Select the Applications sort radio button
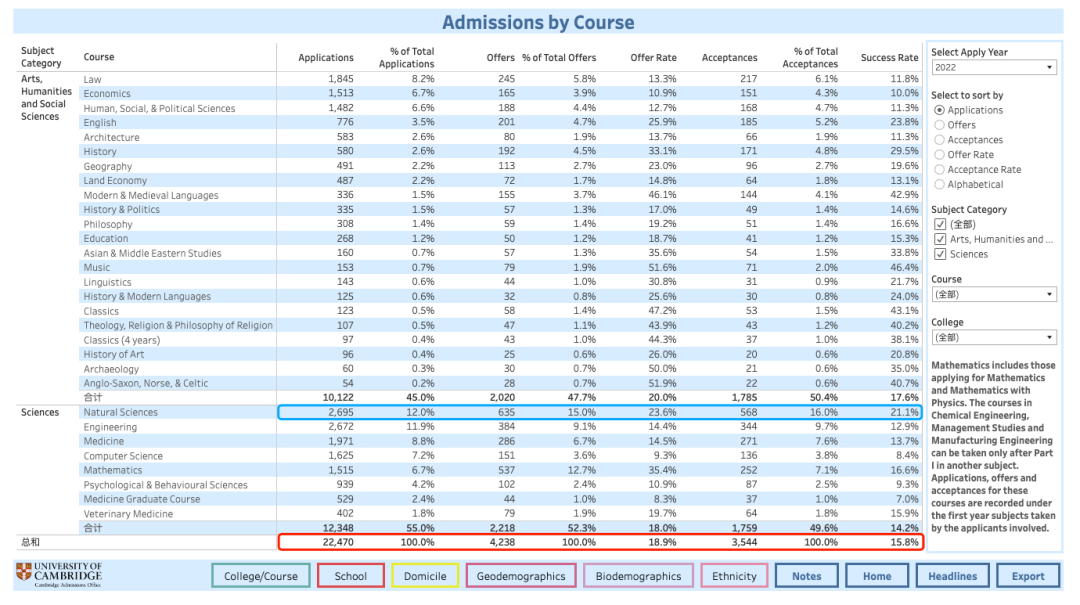1080x605 pixels. [939, 110]
